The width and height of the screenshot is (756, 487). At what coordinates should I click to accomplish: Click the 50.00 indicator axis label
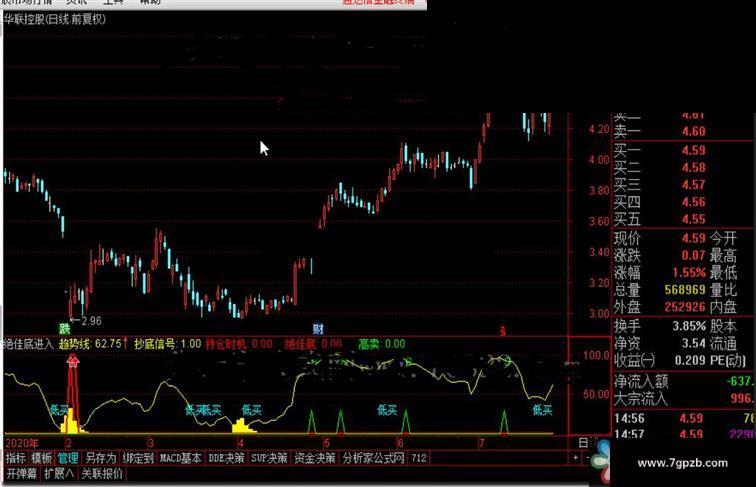596,394
